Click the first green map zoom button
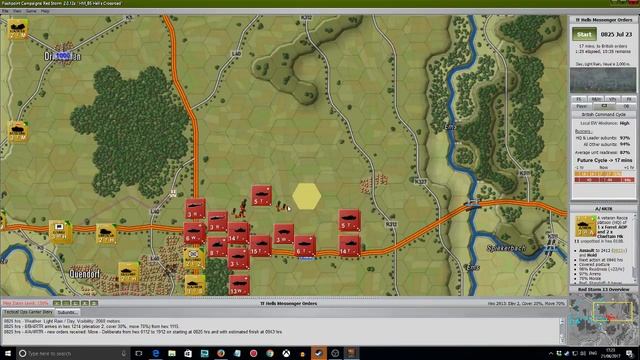Screen dimensions: 640x360 (x=57, y=303)
